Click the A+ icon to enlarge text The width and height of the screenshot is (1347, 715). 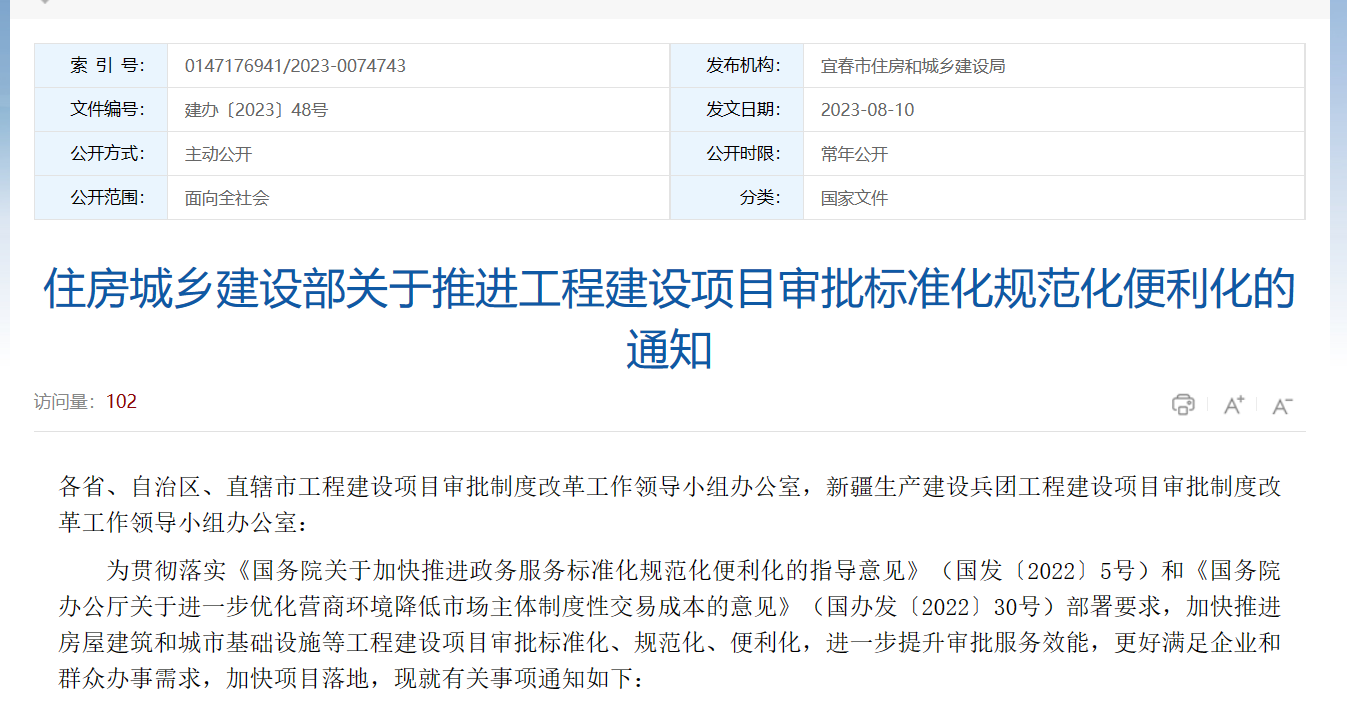pyautogui.click(x=1231, y=404)
